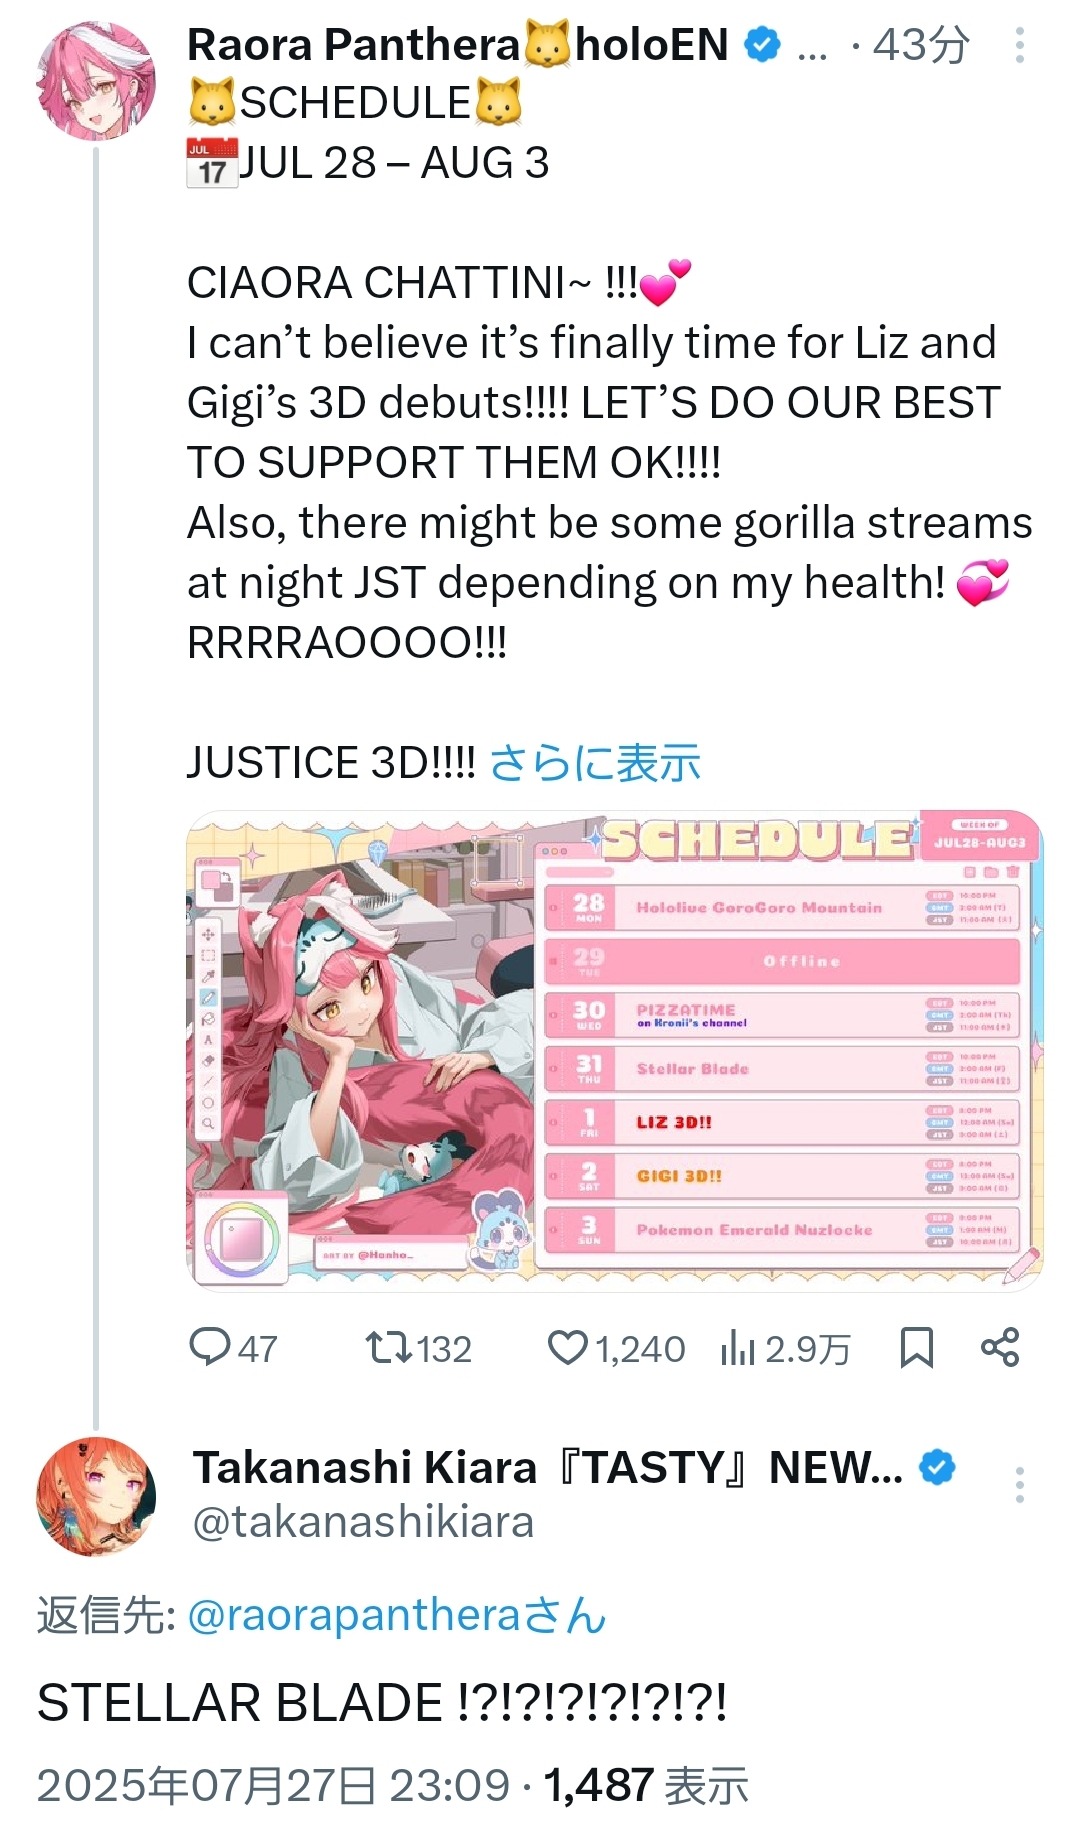Like the schedule tweet with heart icon
Viewport: 1080px width, 1835px height.
[616, 1348]
